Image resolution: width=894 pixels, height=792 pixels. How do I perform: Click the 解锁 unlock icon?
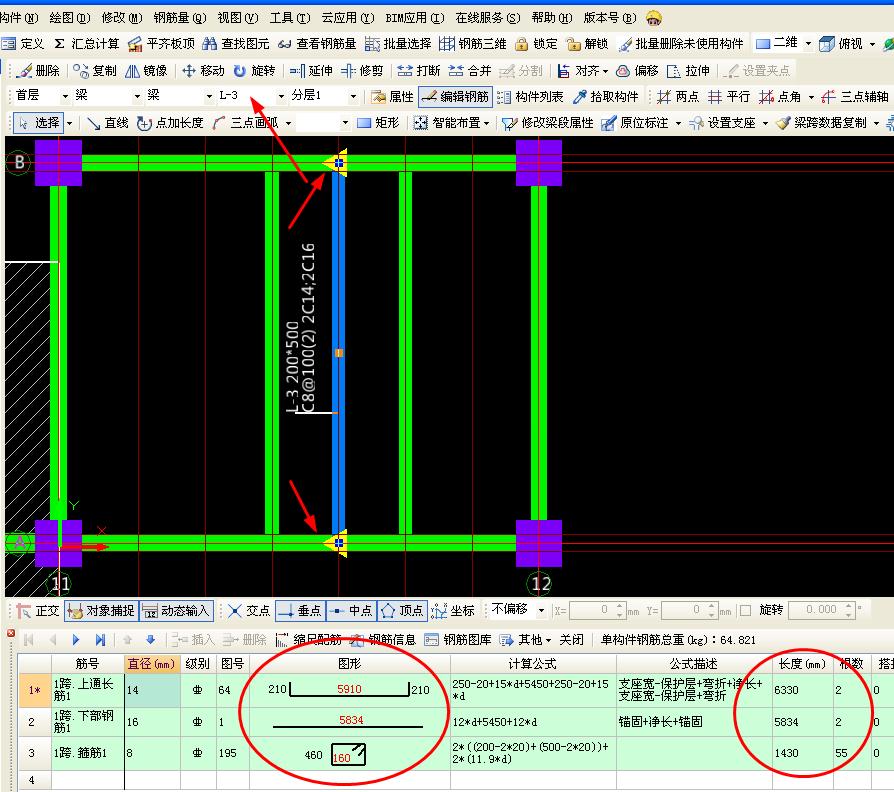587,43
